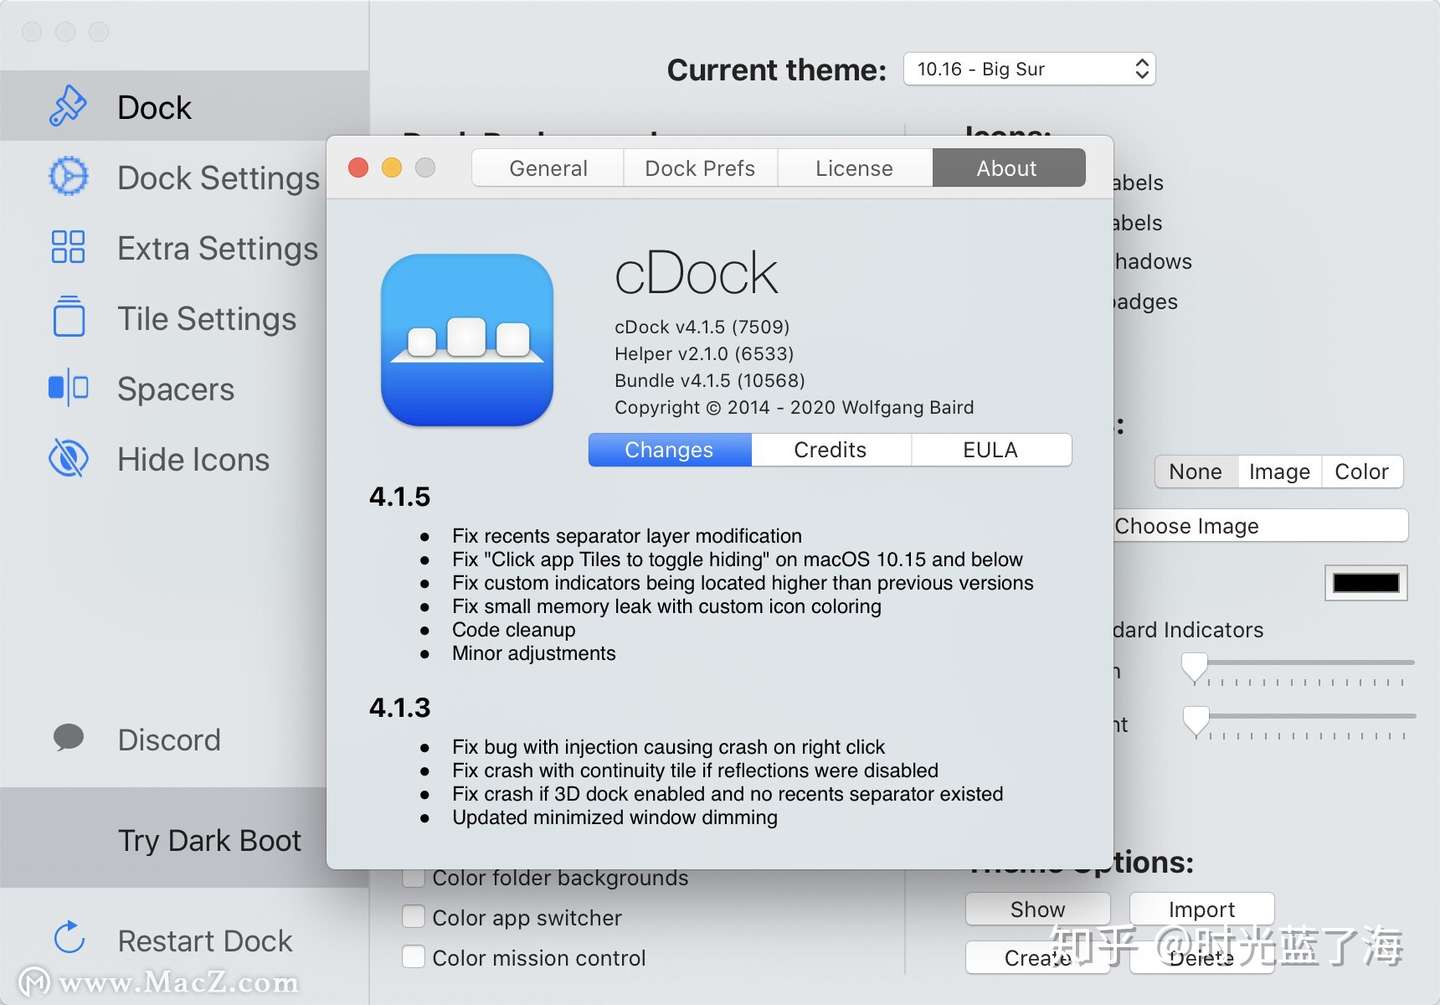Viewport: 1440px width, 1005px height.
Task: Click the Hide Icons crossed-eye icon
Action: [68, 458]
